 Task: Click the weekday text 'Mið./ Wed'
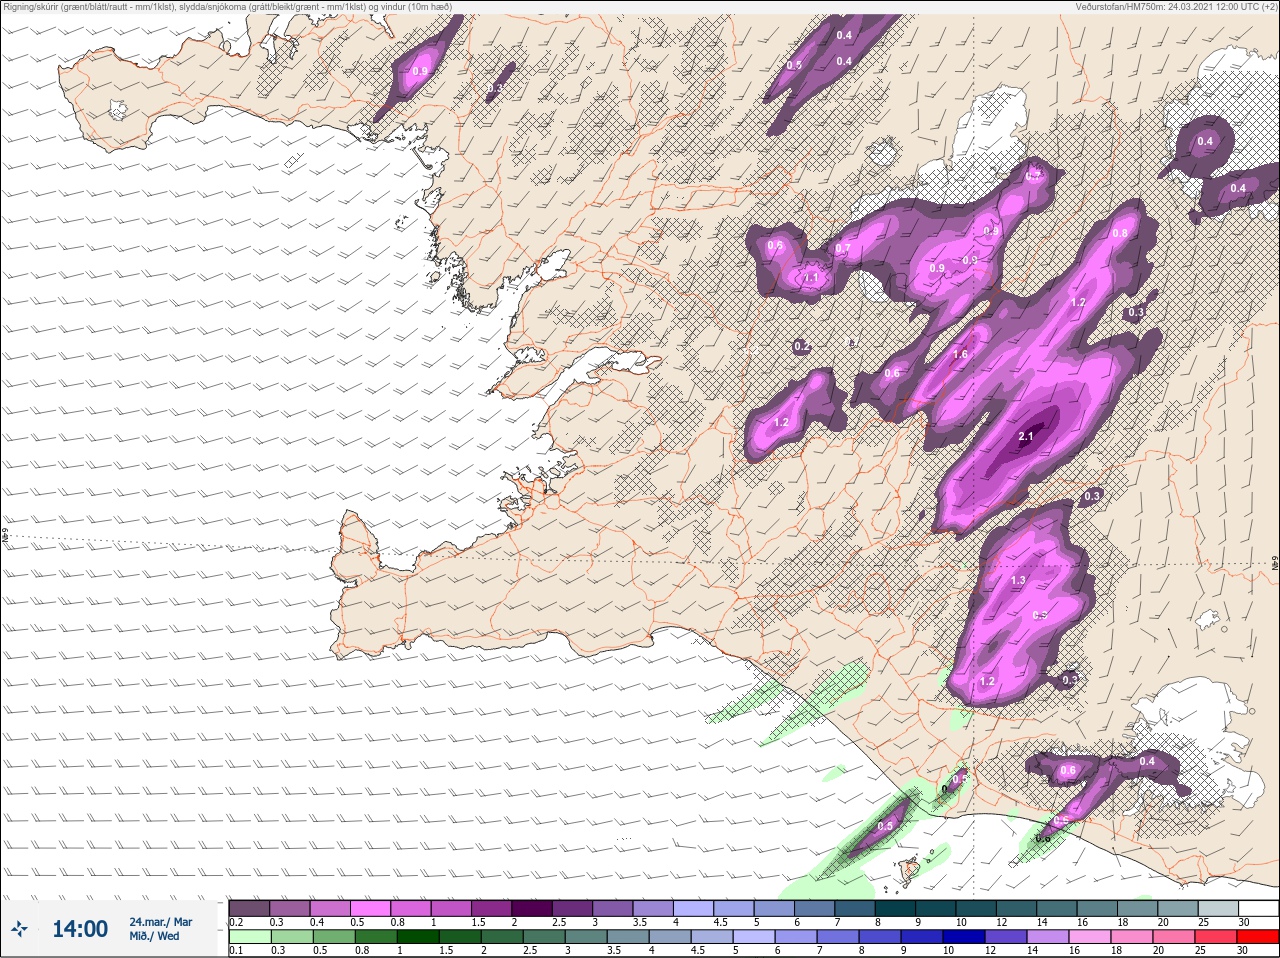(x=154, y=936)
